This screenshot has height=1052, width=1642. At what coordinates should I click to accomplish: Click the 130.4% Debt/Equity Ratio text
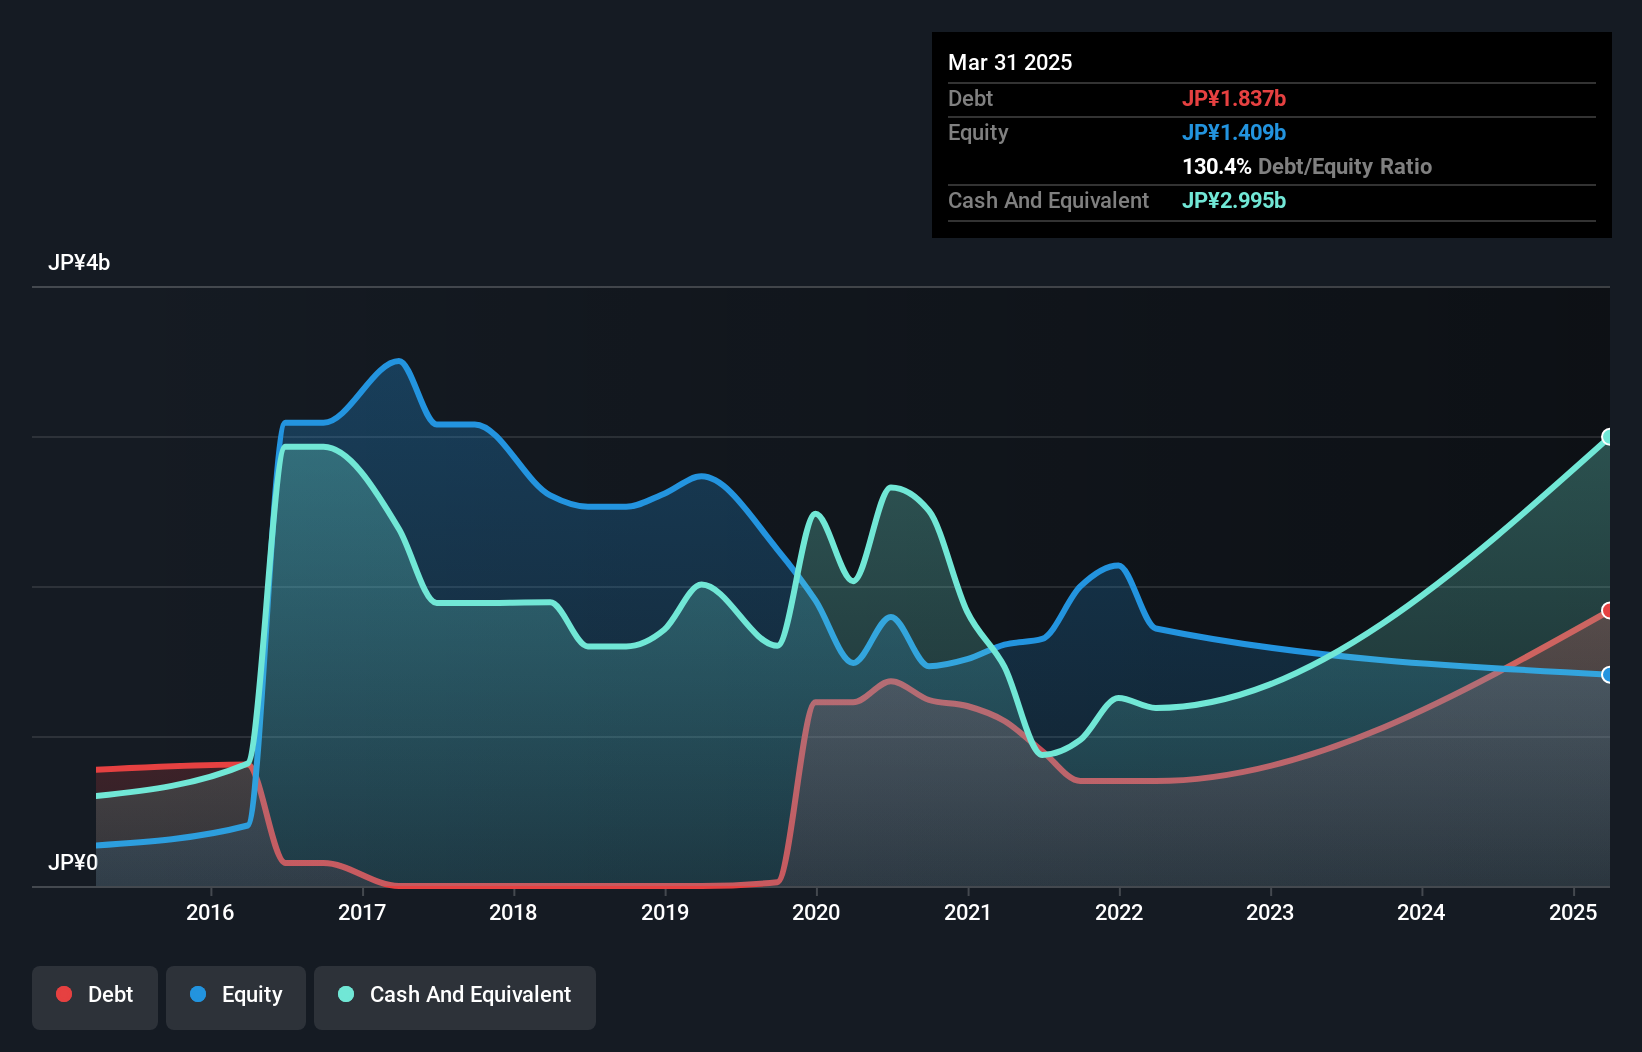[1307, 166]
